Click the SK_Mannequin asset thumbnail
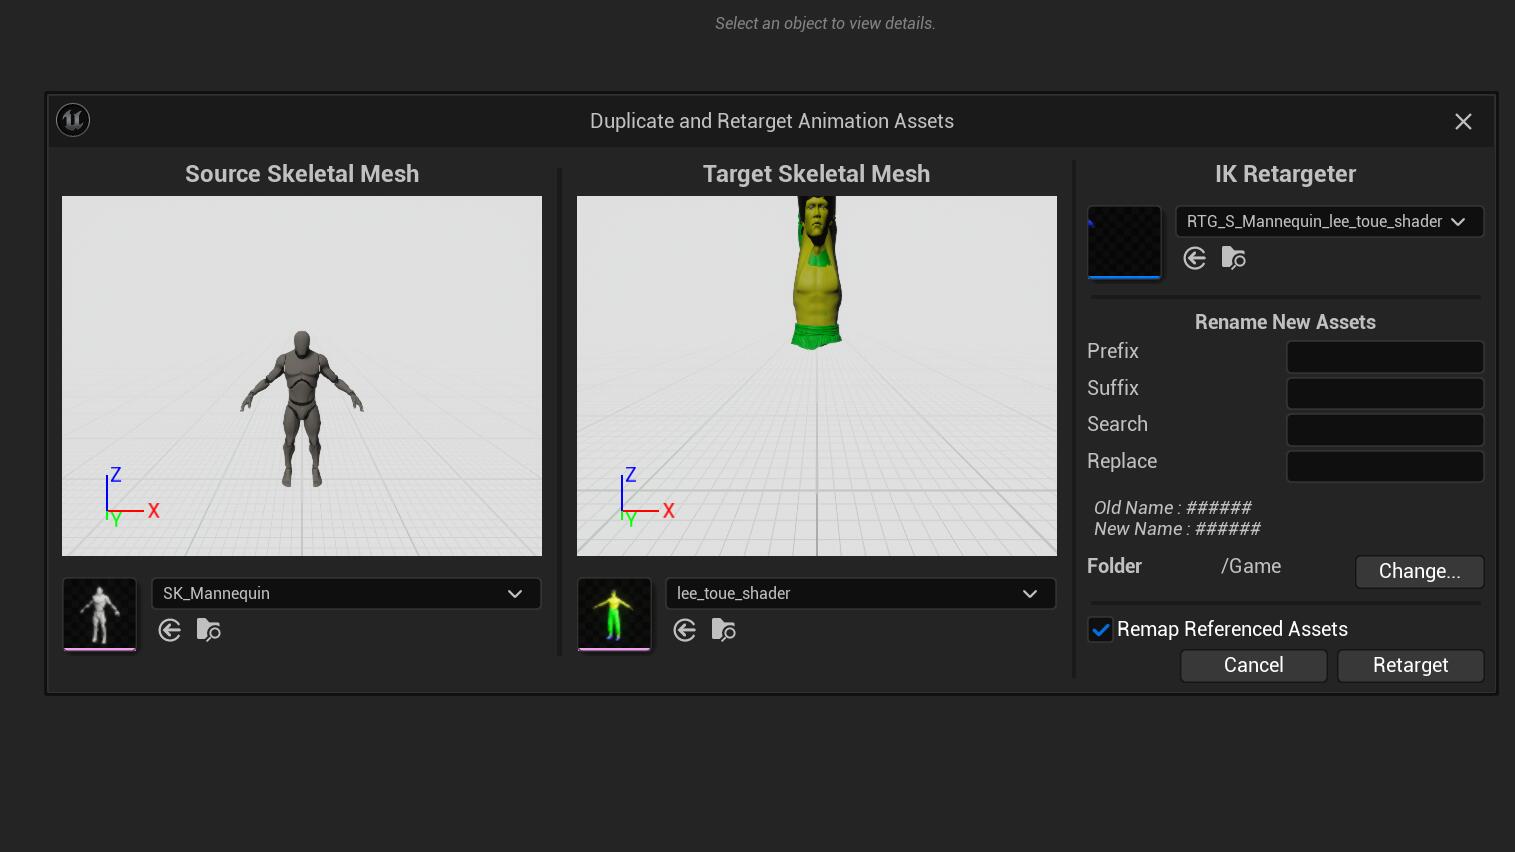The height and width of the screenshot is (852, 1515). coord(100,614)
